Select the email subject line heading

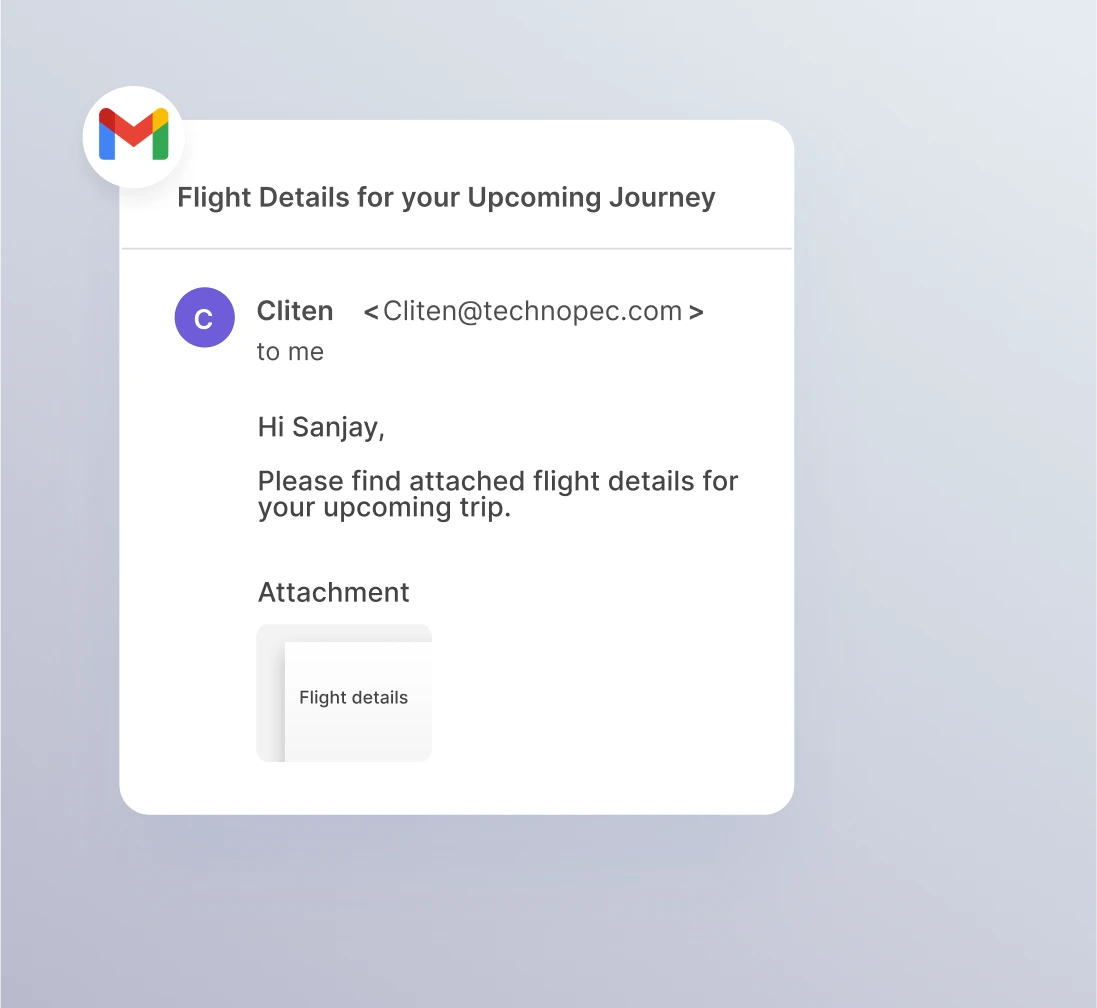coord(446,198)
